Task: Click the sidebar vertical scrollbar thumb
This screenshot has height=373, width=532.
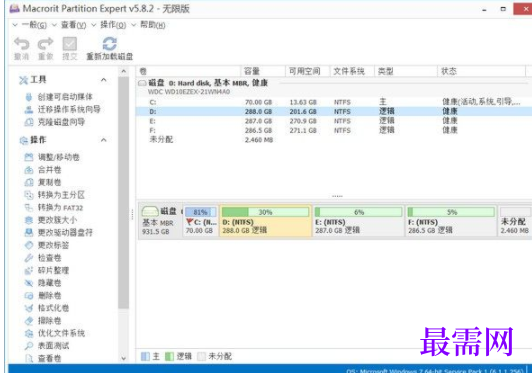Action: (x=124, y=192)
